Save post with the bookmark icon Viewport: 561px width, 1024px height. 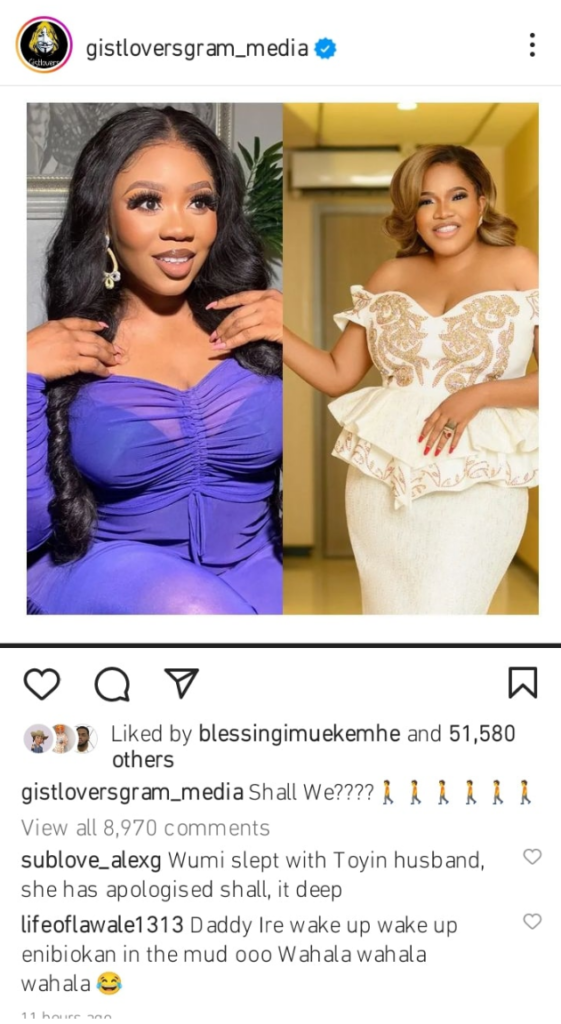(522, 683)
